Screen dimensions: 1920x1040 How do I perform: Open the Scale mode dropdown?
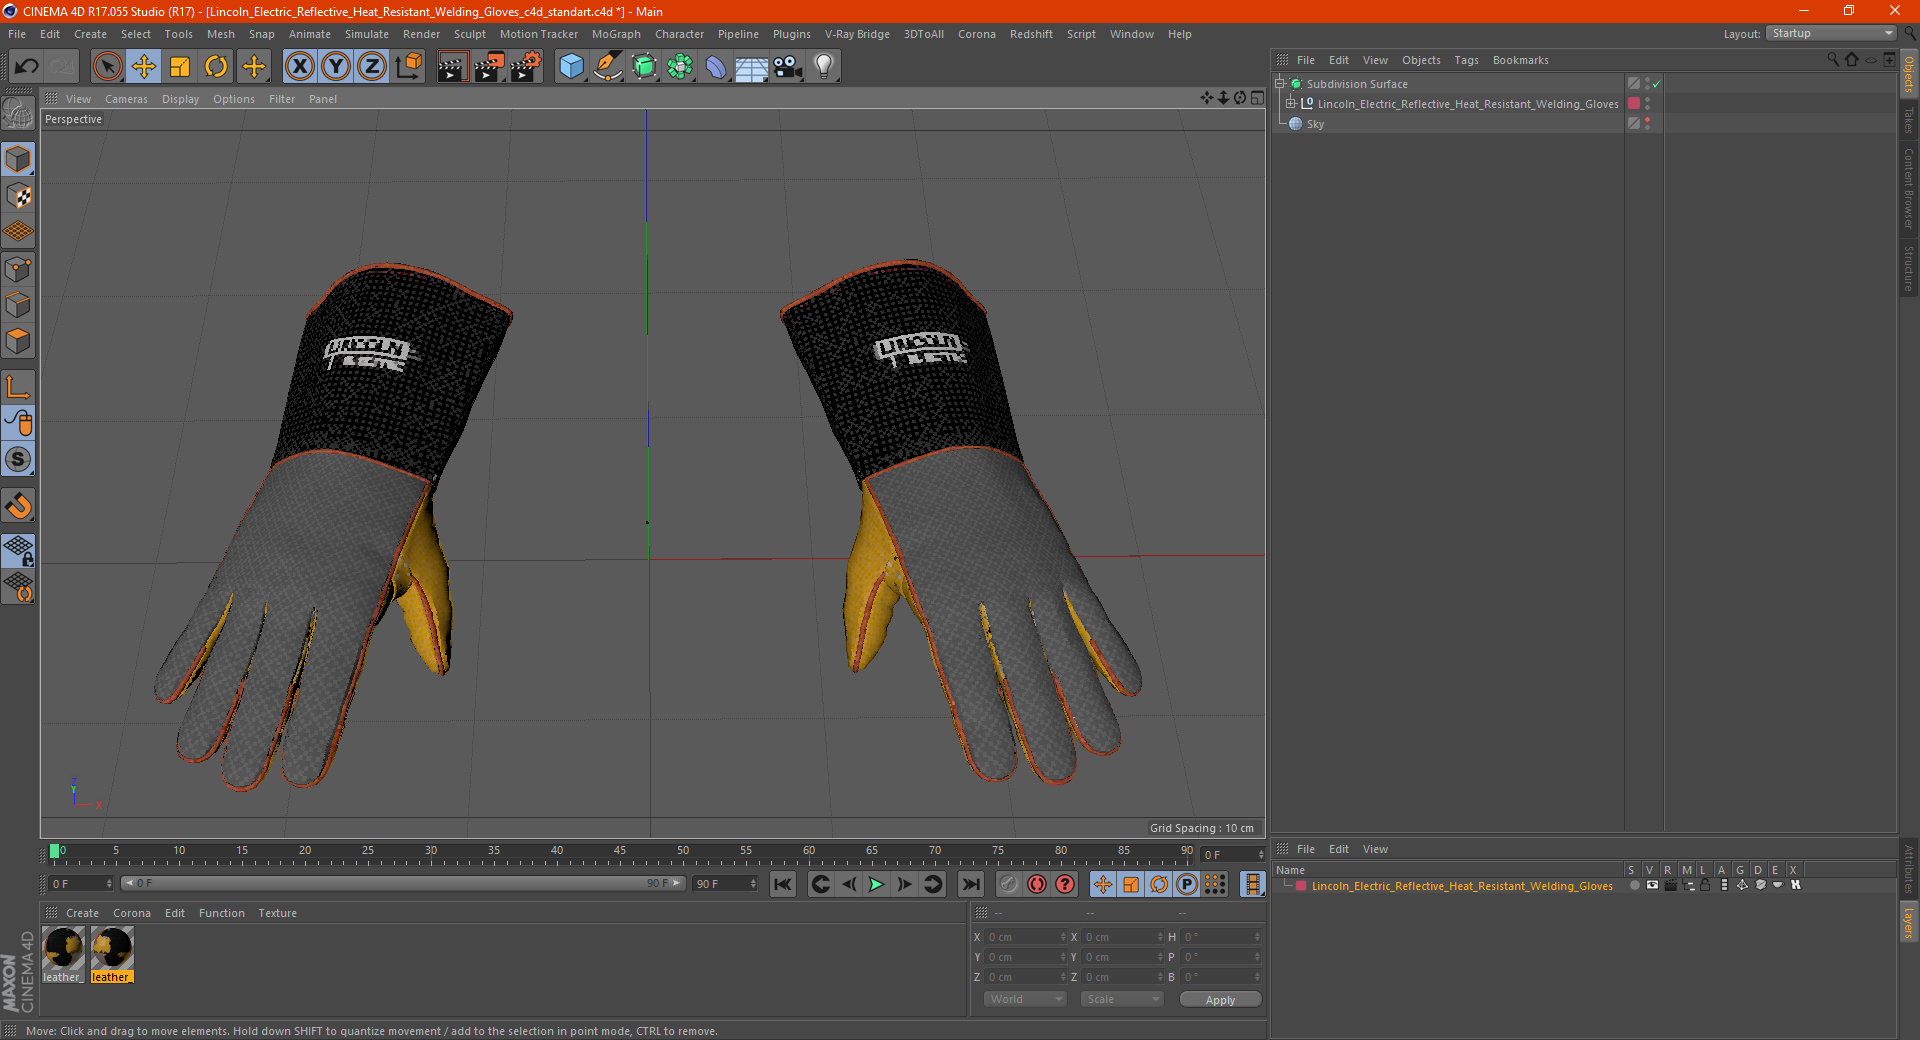click(x=1122, y=1000)
